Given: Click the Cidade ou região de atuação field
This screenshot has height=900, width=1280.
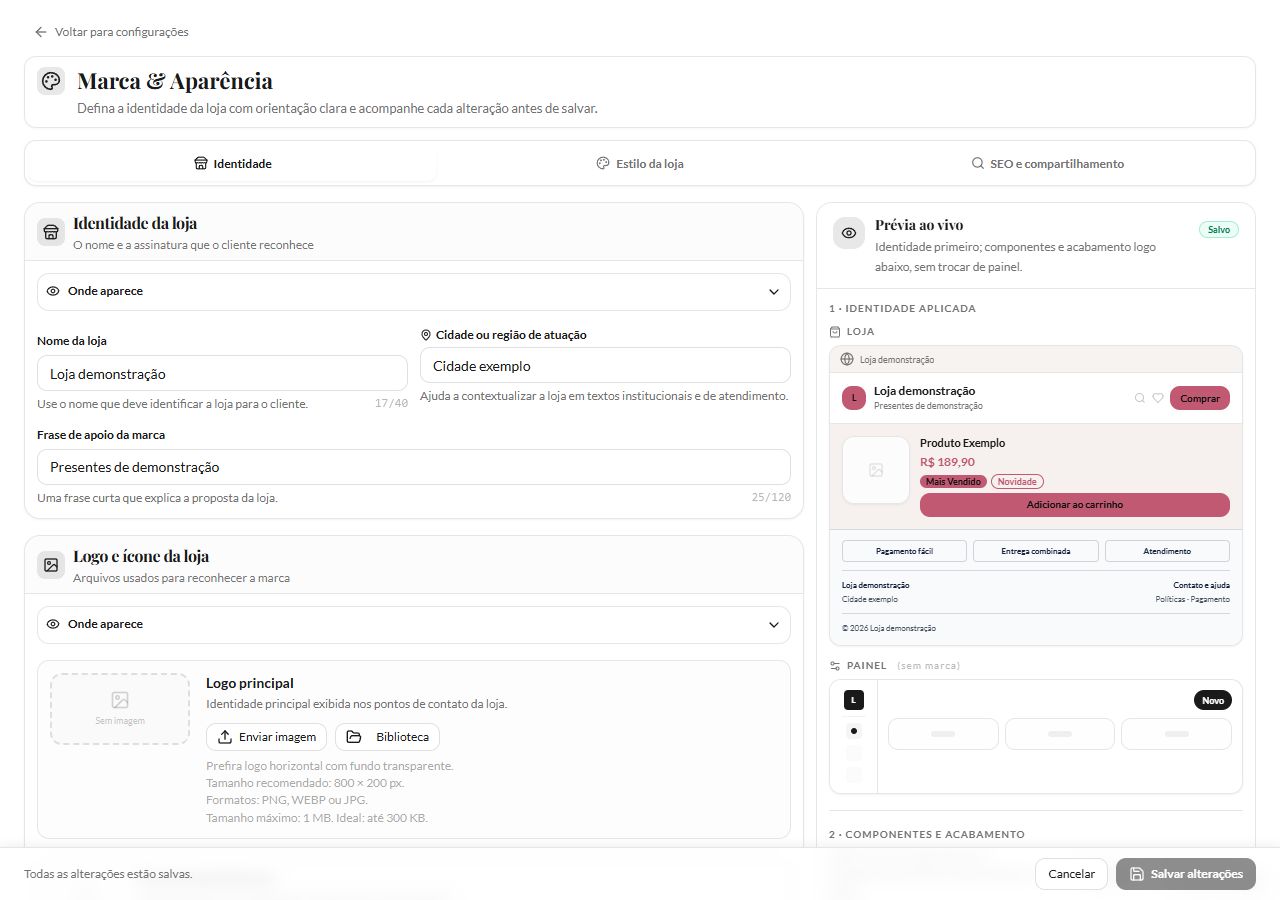Looking at the screenshot, I should pos(605,366).
